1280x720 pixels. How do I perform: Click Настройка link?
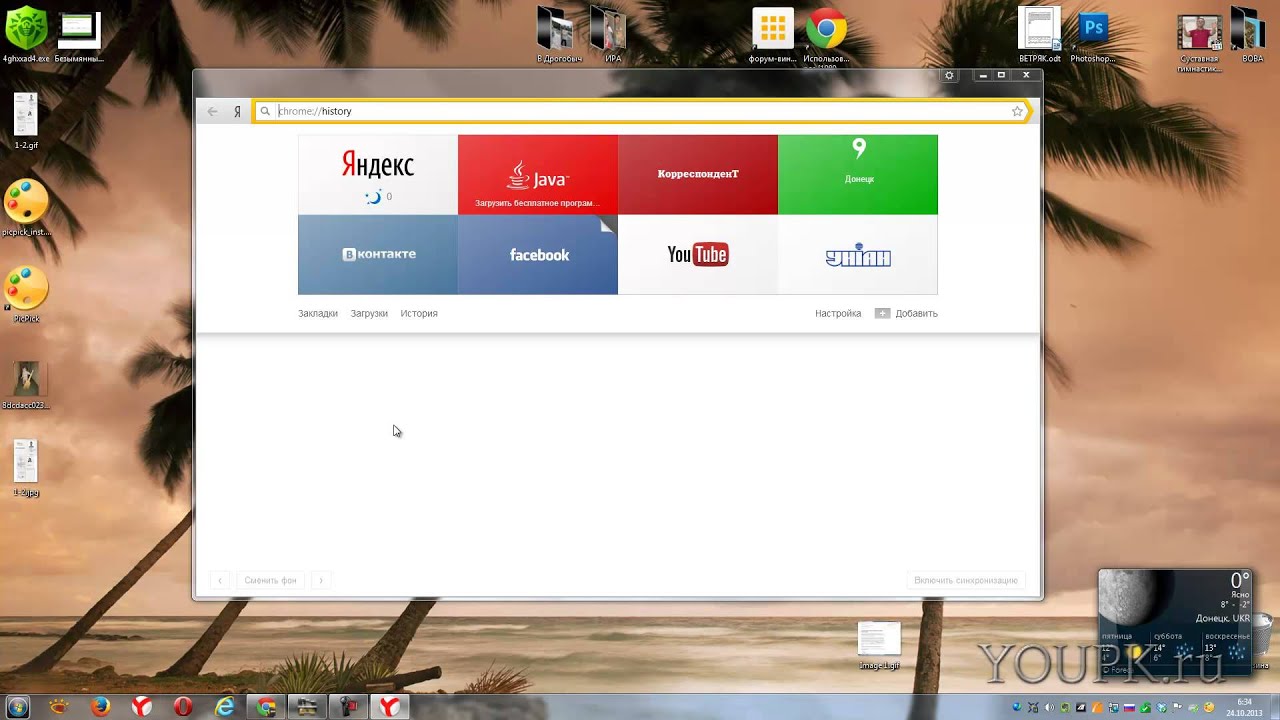click(x=838, y=313)
